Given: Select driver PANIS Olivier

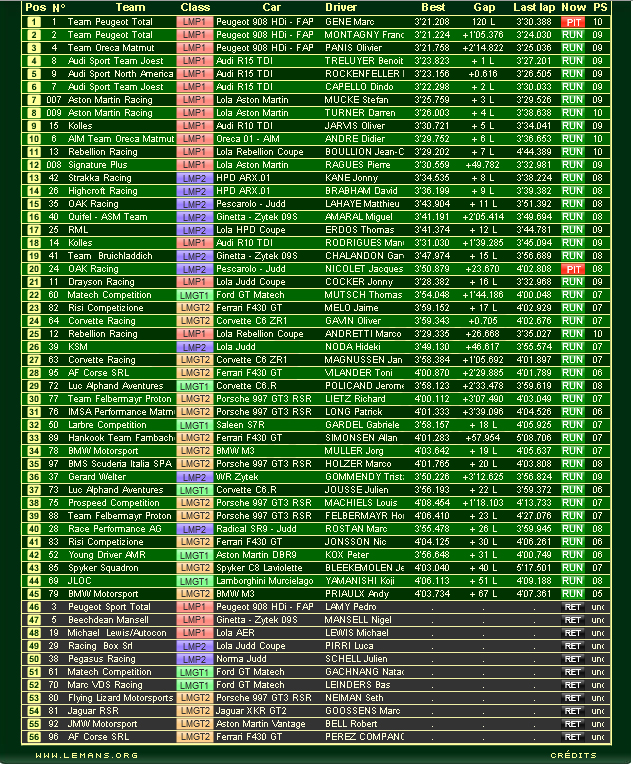Looking at the screenshot, I should [x=353, y=48].
